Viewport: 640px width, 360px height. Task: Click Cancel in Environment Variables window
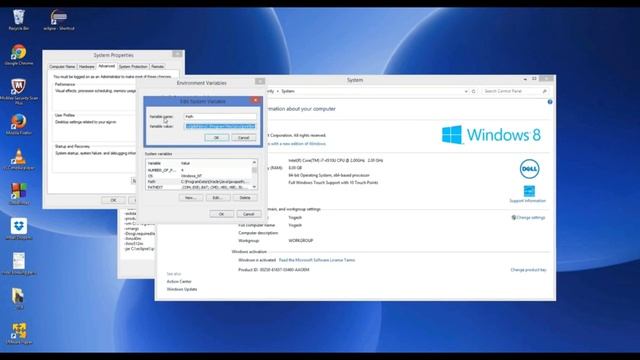pyautogui.click(x=249, y=214)
